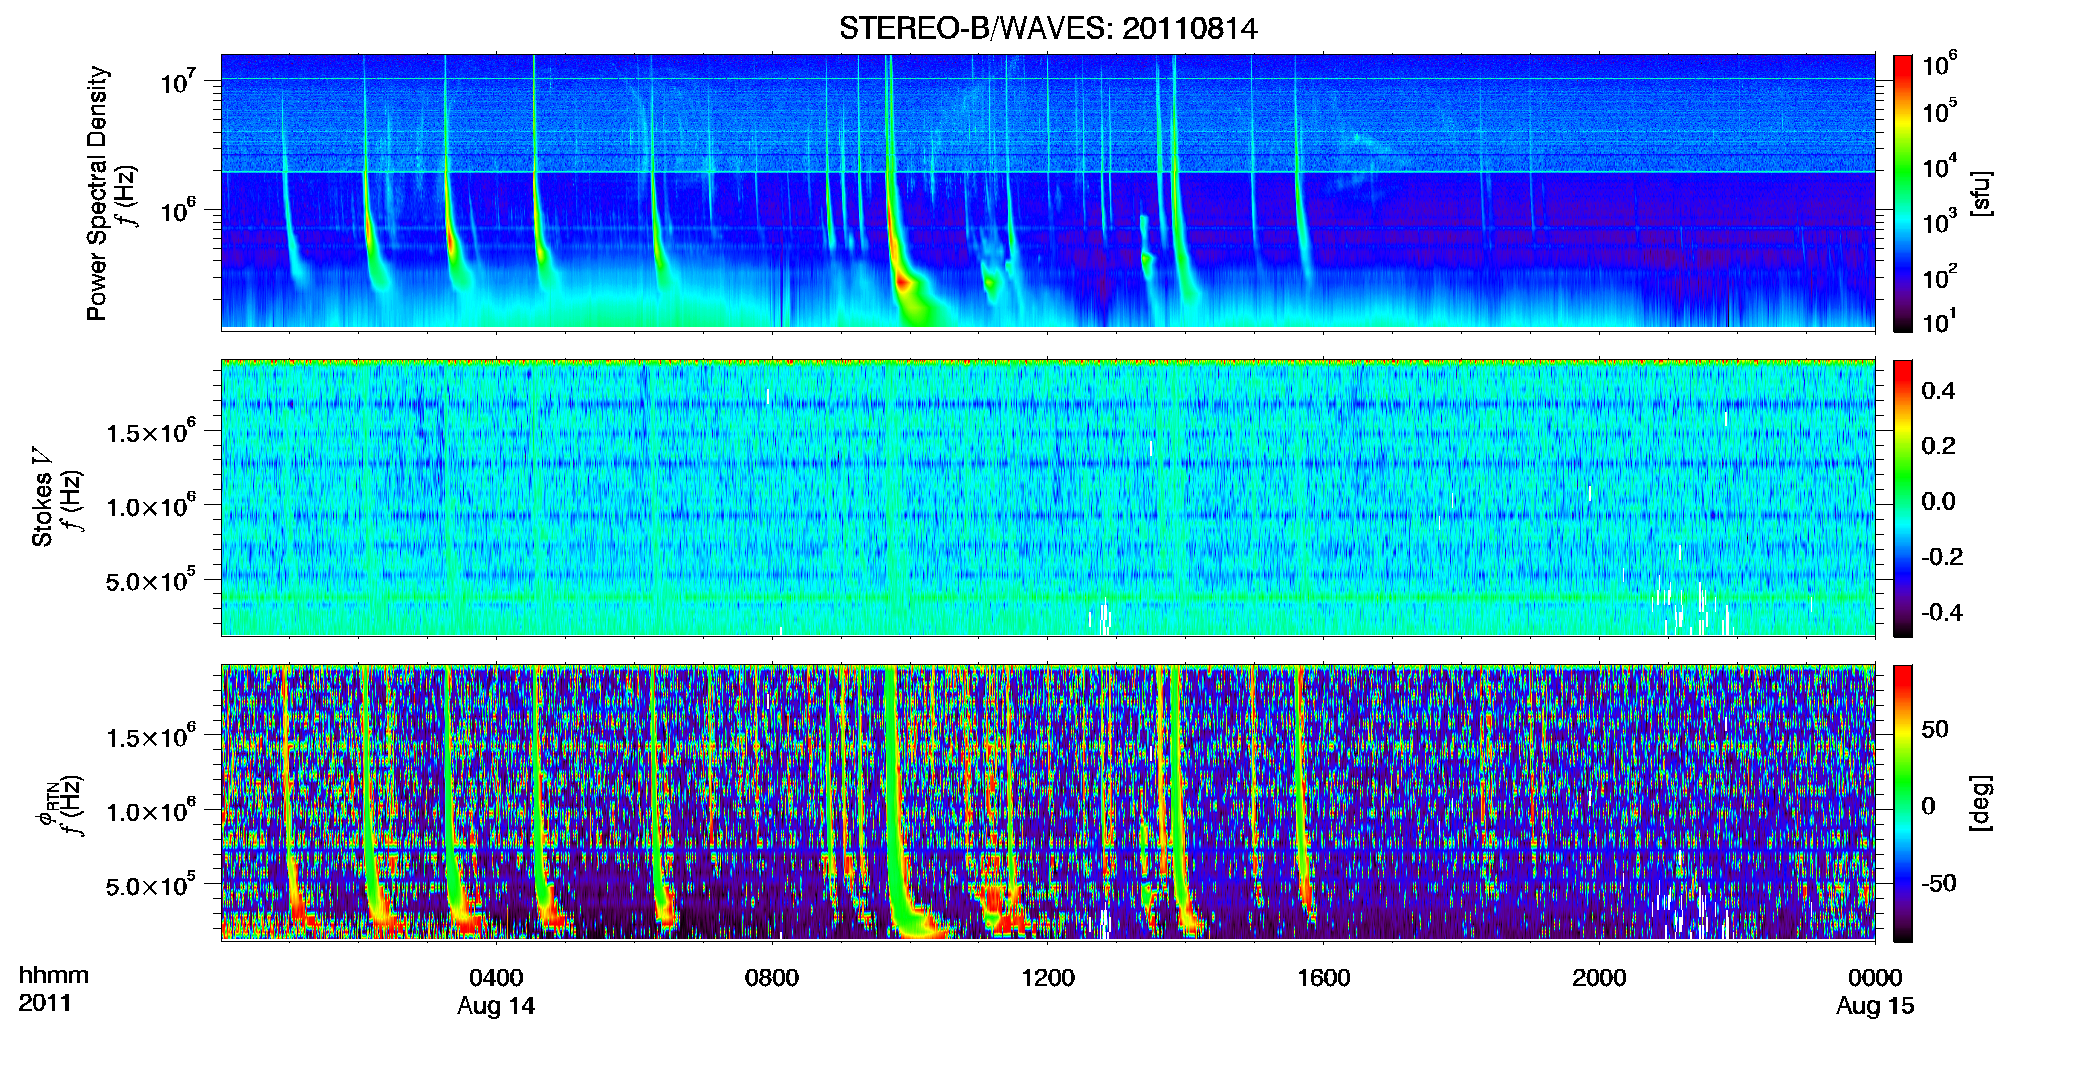Click the 1.5×10^6 tick of the φ RTN panel
This screenshot has height=1080, width=2096.
[151, 736]
